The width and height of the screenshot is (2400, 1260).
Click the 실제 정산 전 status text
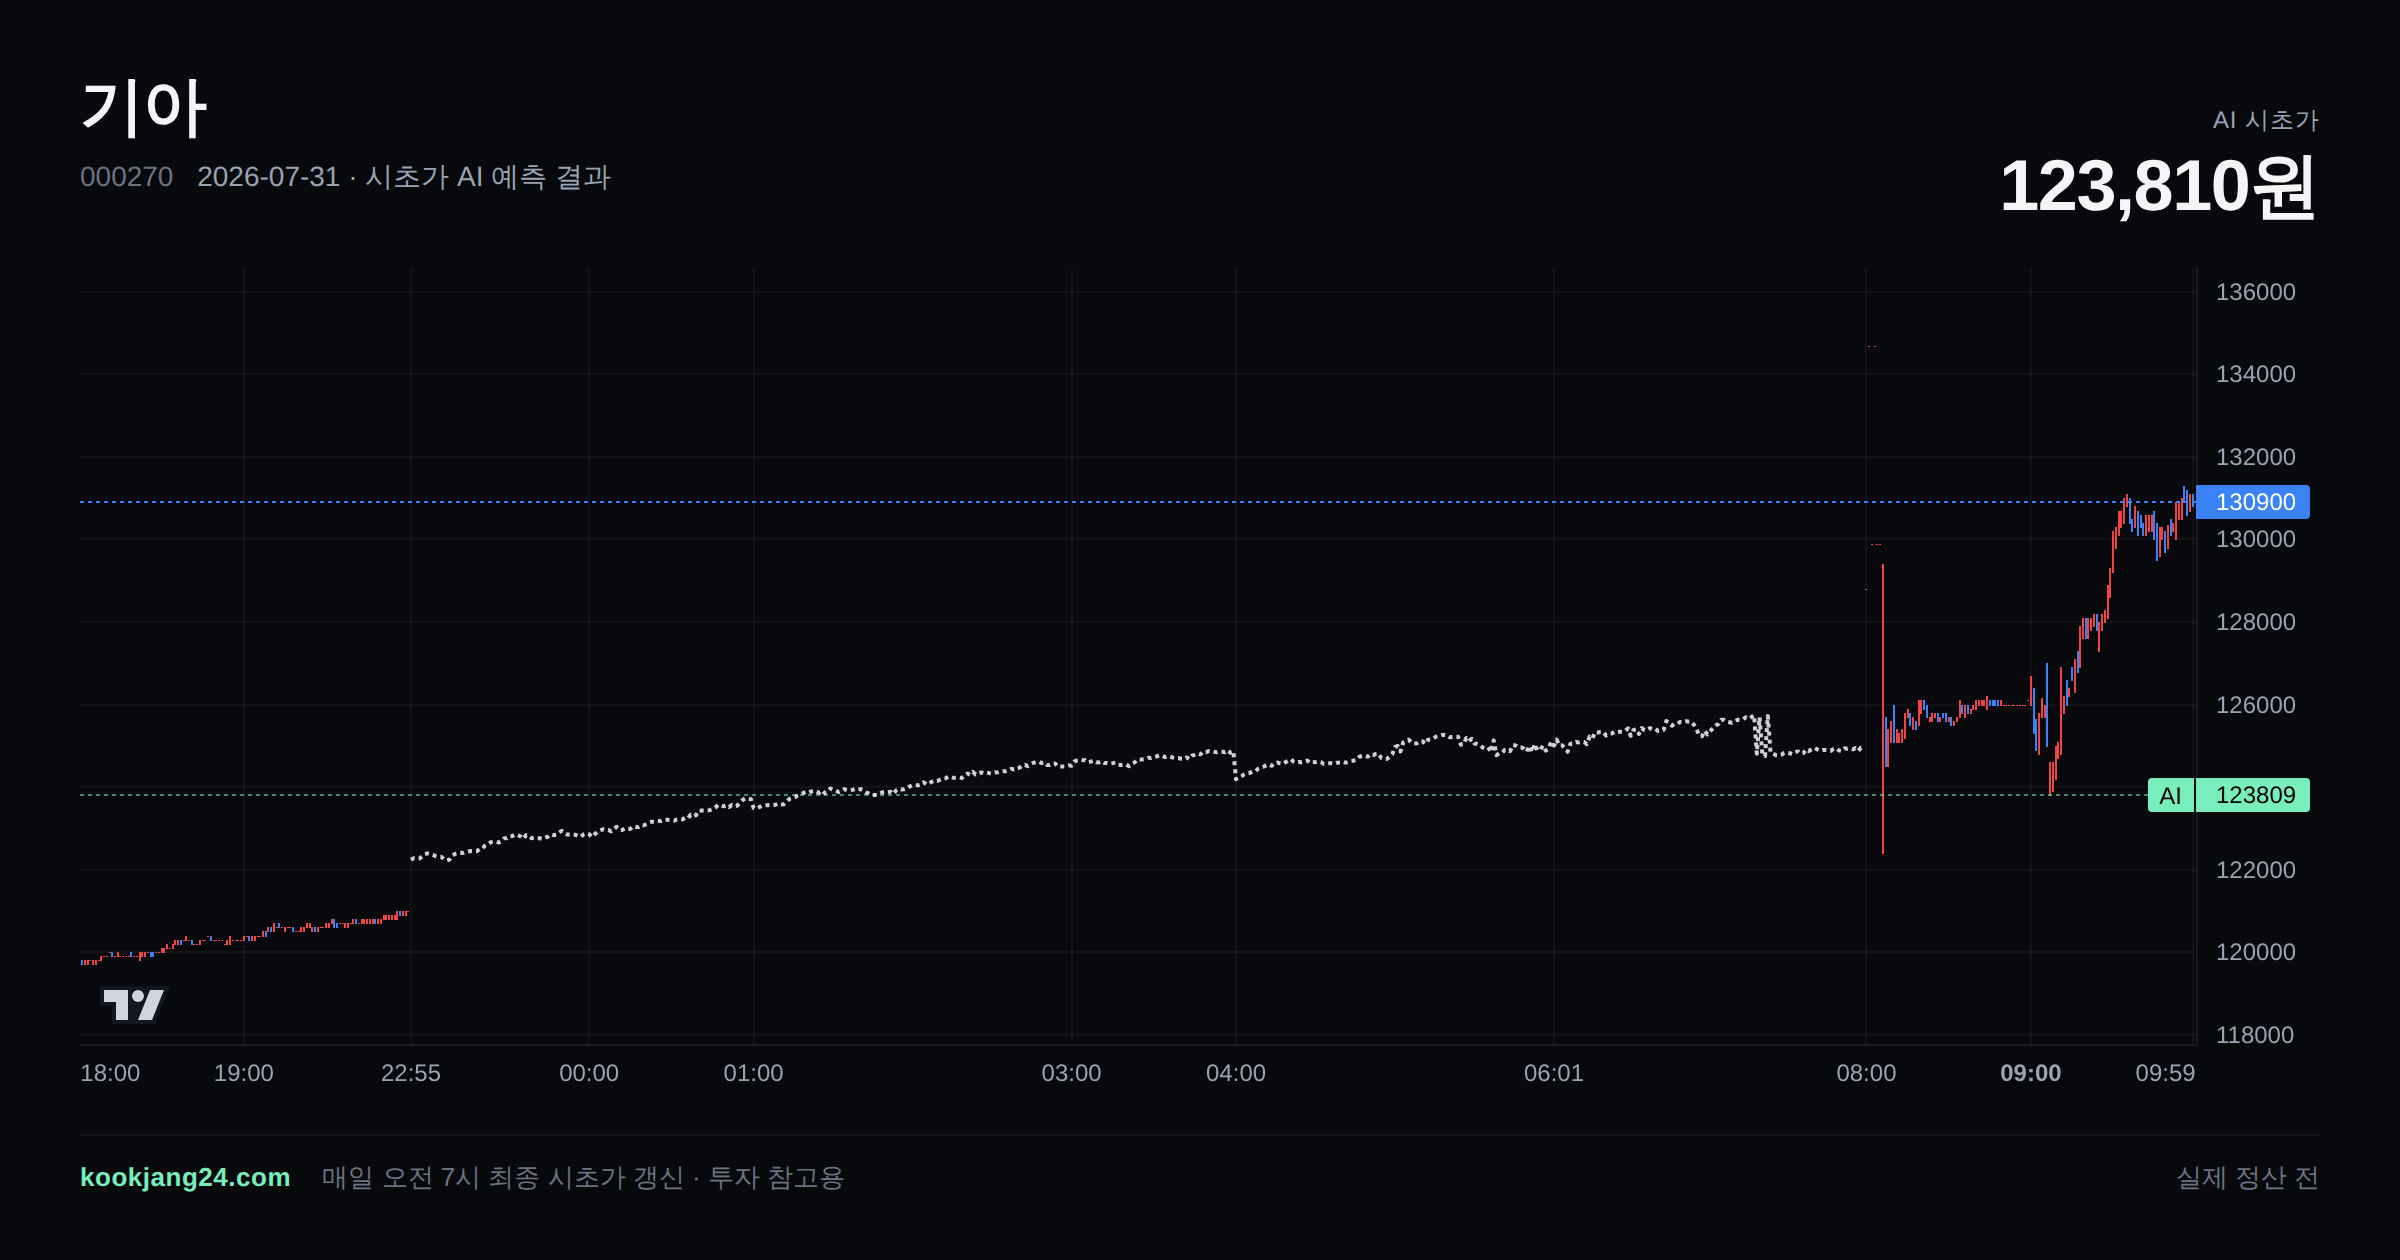[x=2248, y=1177]
